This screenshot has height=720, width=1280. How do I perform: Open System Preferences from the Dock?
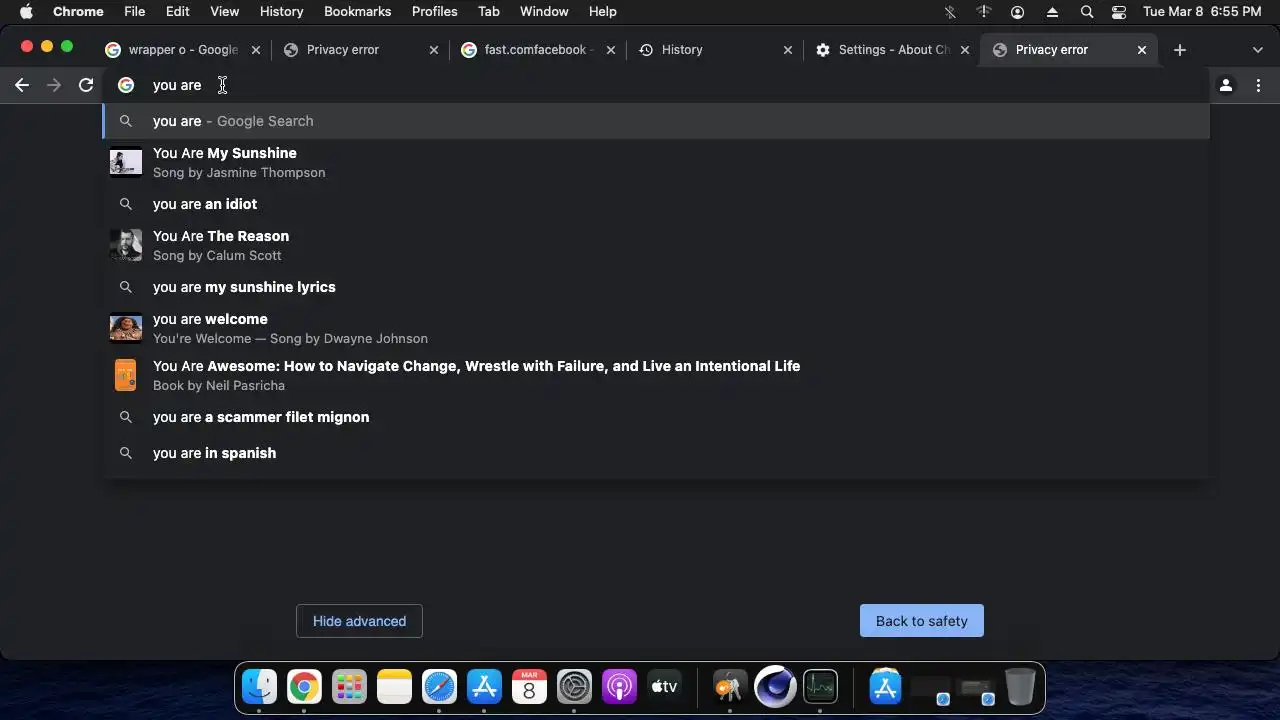coord(574,687)
